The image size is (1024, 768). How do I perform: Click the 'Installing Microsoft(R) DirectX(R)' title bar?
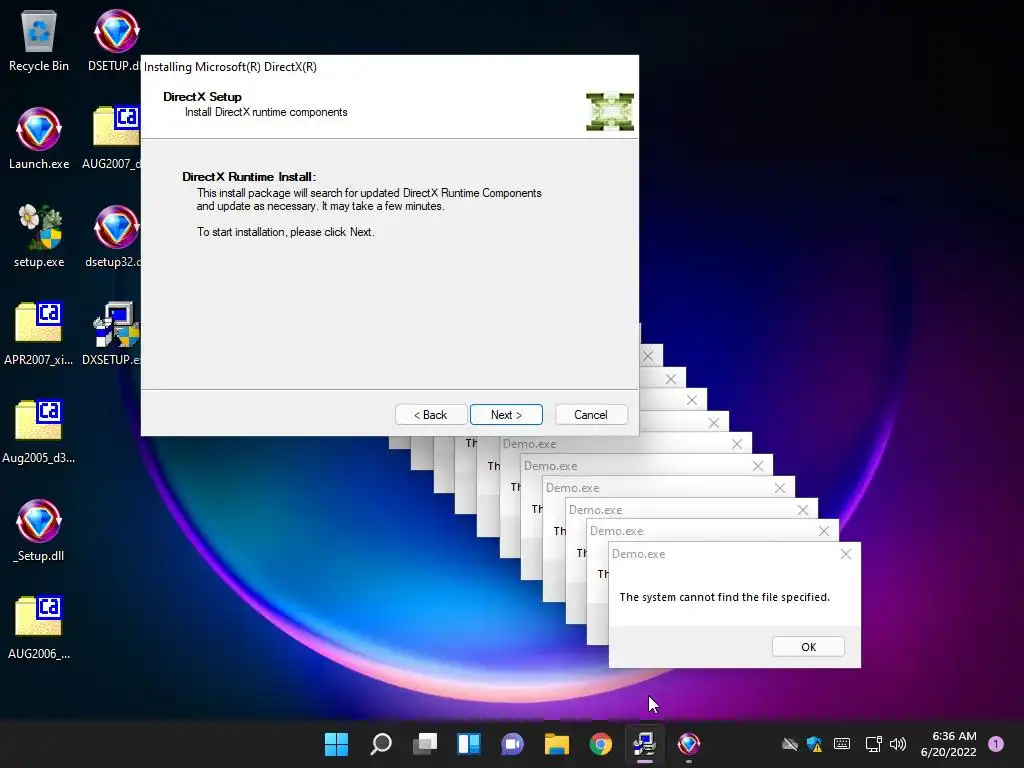click(x=390, y=67)
